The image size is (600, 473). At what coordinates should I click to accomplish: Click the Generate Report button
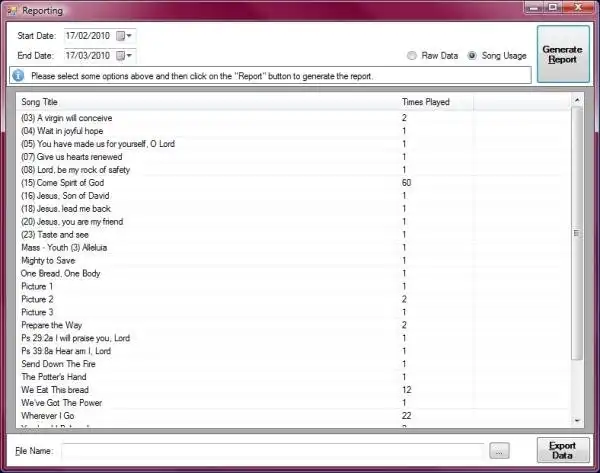[x=563, y=54]
